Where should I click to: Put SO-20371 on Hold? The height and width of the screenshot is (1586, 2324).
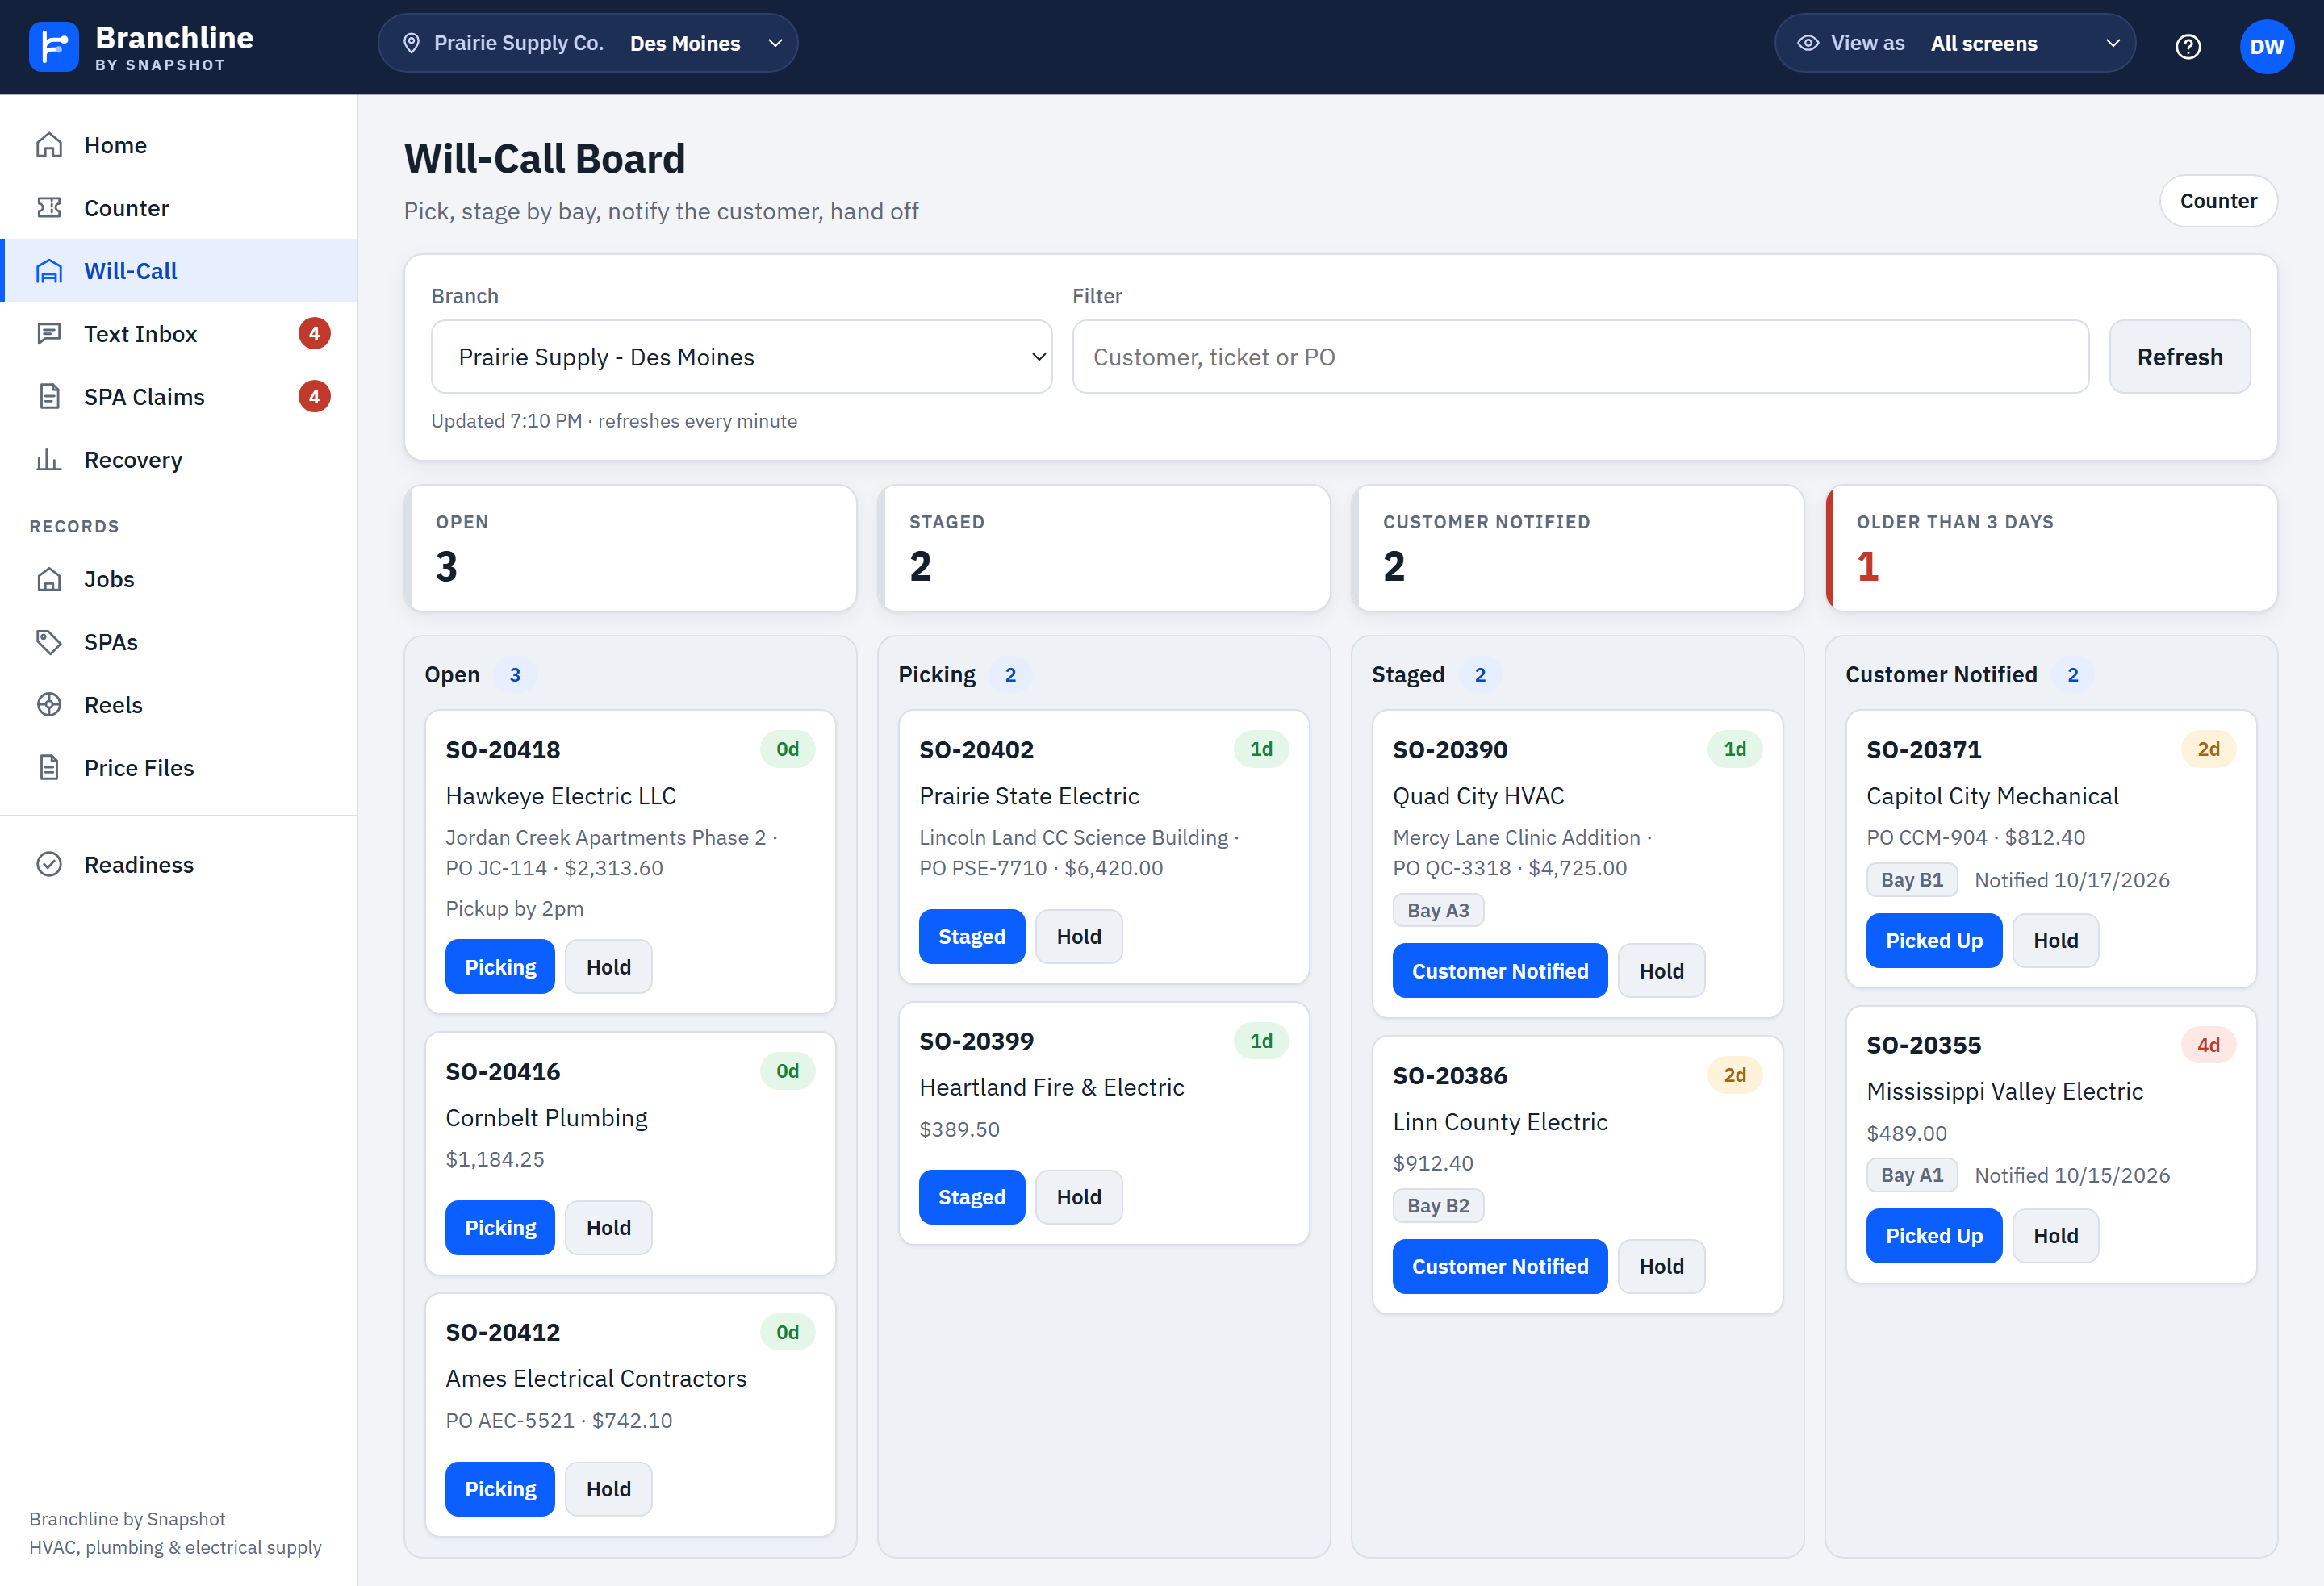[x=2055, y=941]
